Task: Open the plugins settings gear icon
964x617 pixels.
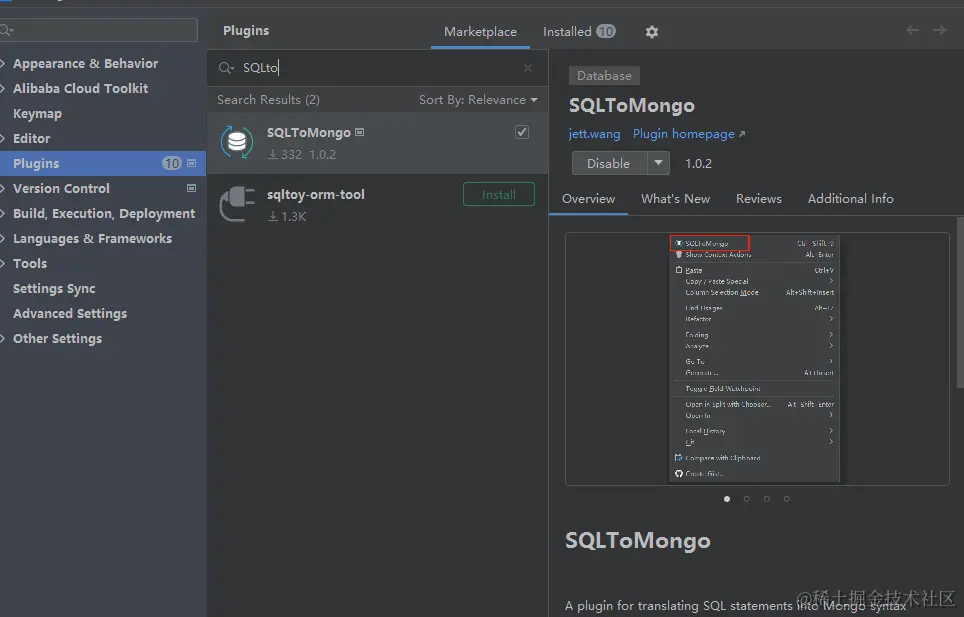Action: [652, 32]
